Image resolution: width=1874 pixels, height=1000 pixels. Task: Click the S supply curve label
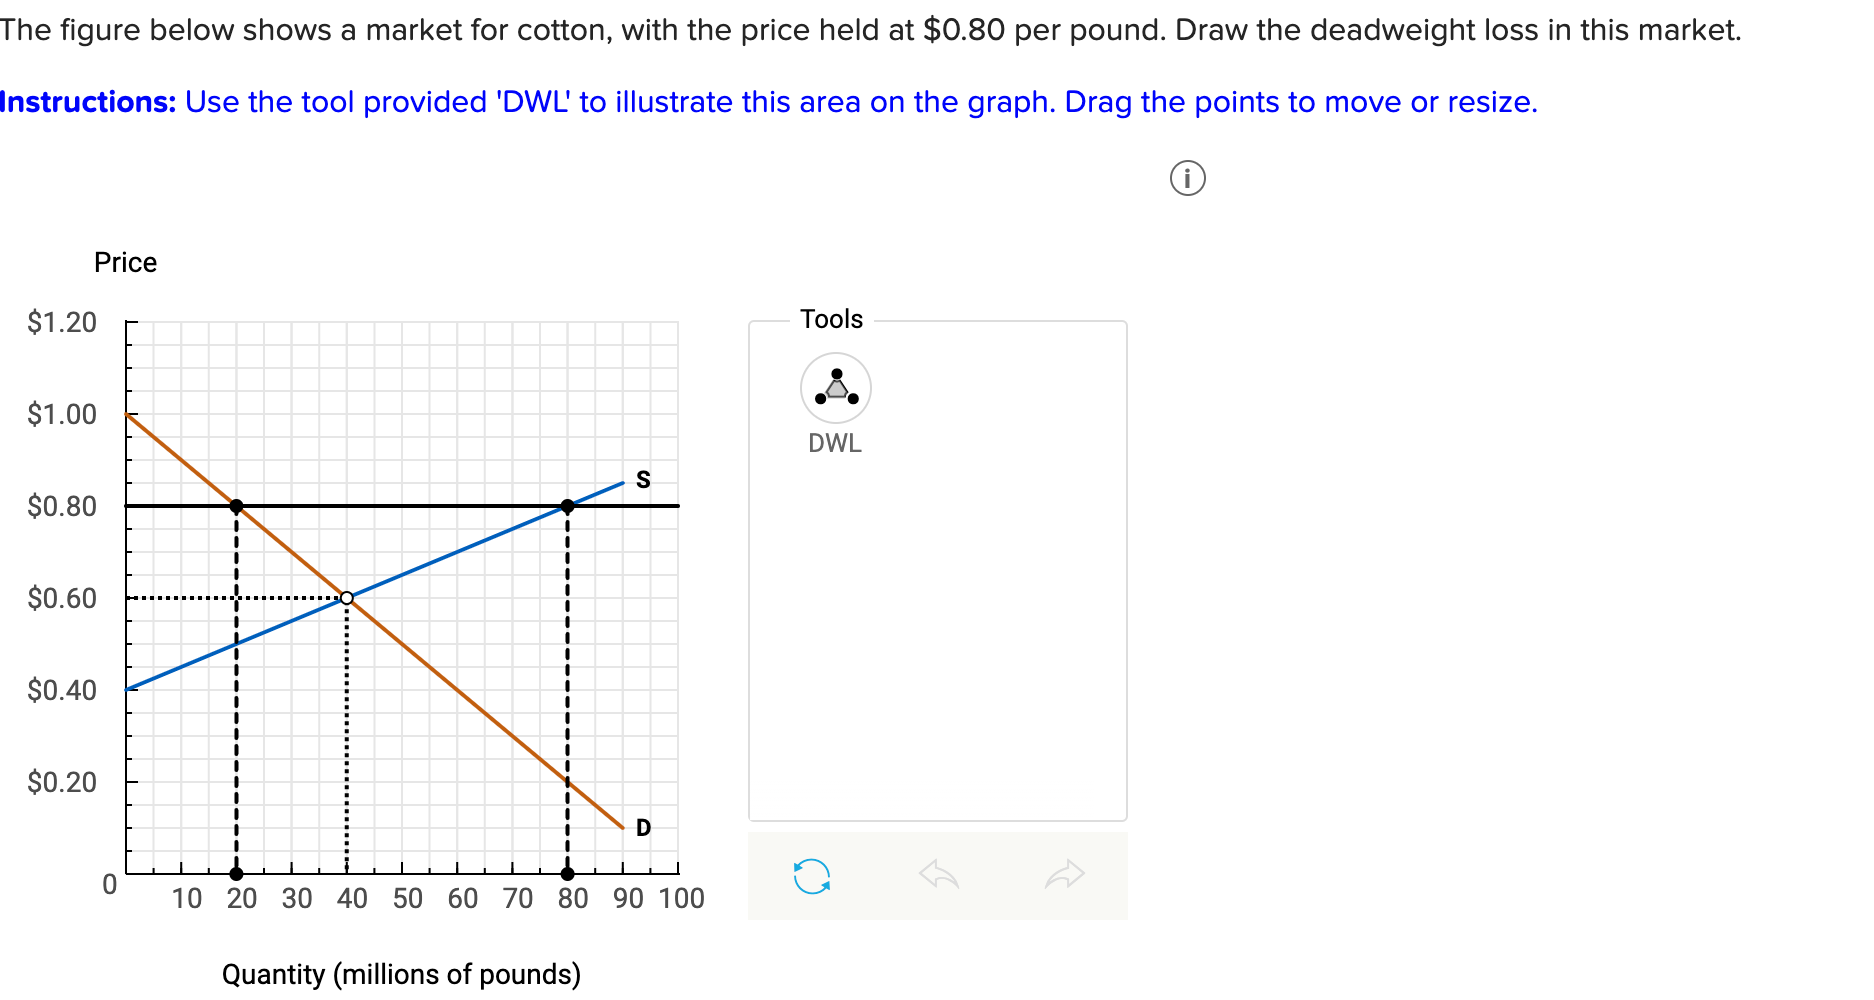643,480
